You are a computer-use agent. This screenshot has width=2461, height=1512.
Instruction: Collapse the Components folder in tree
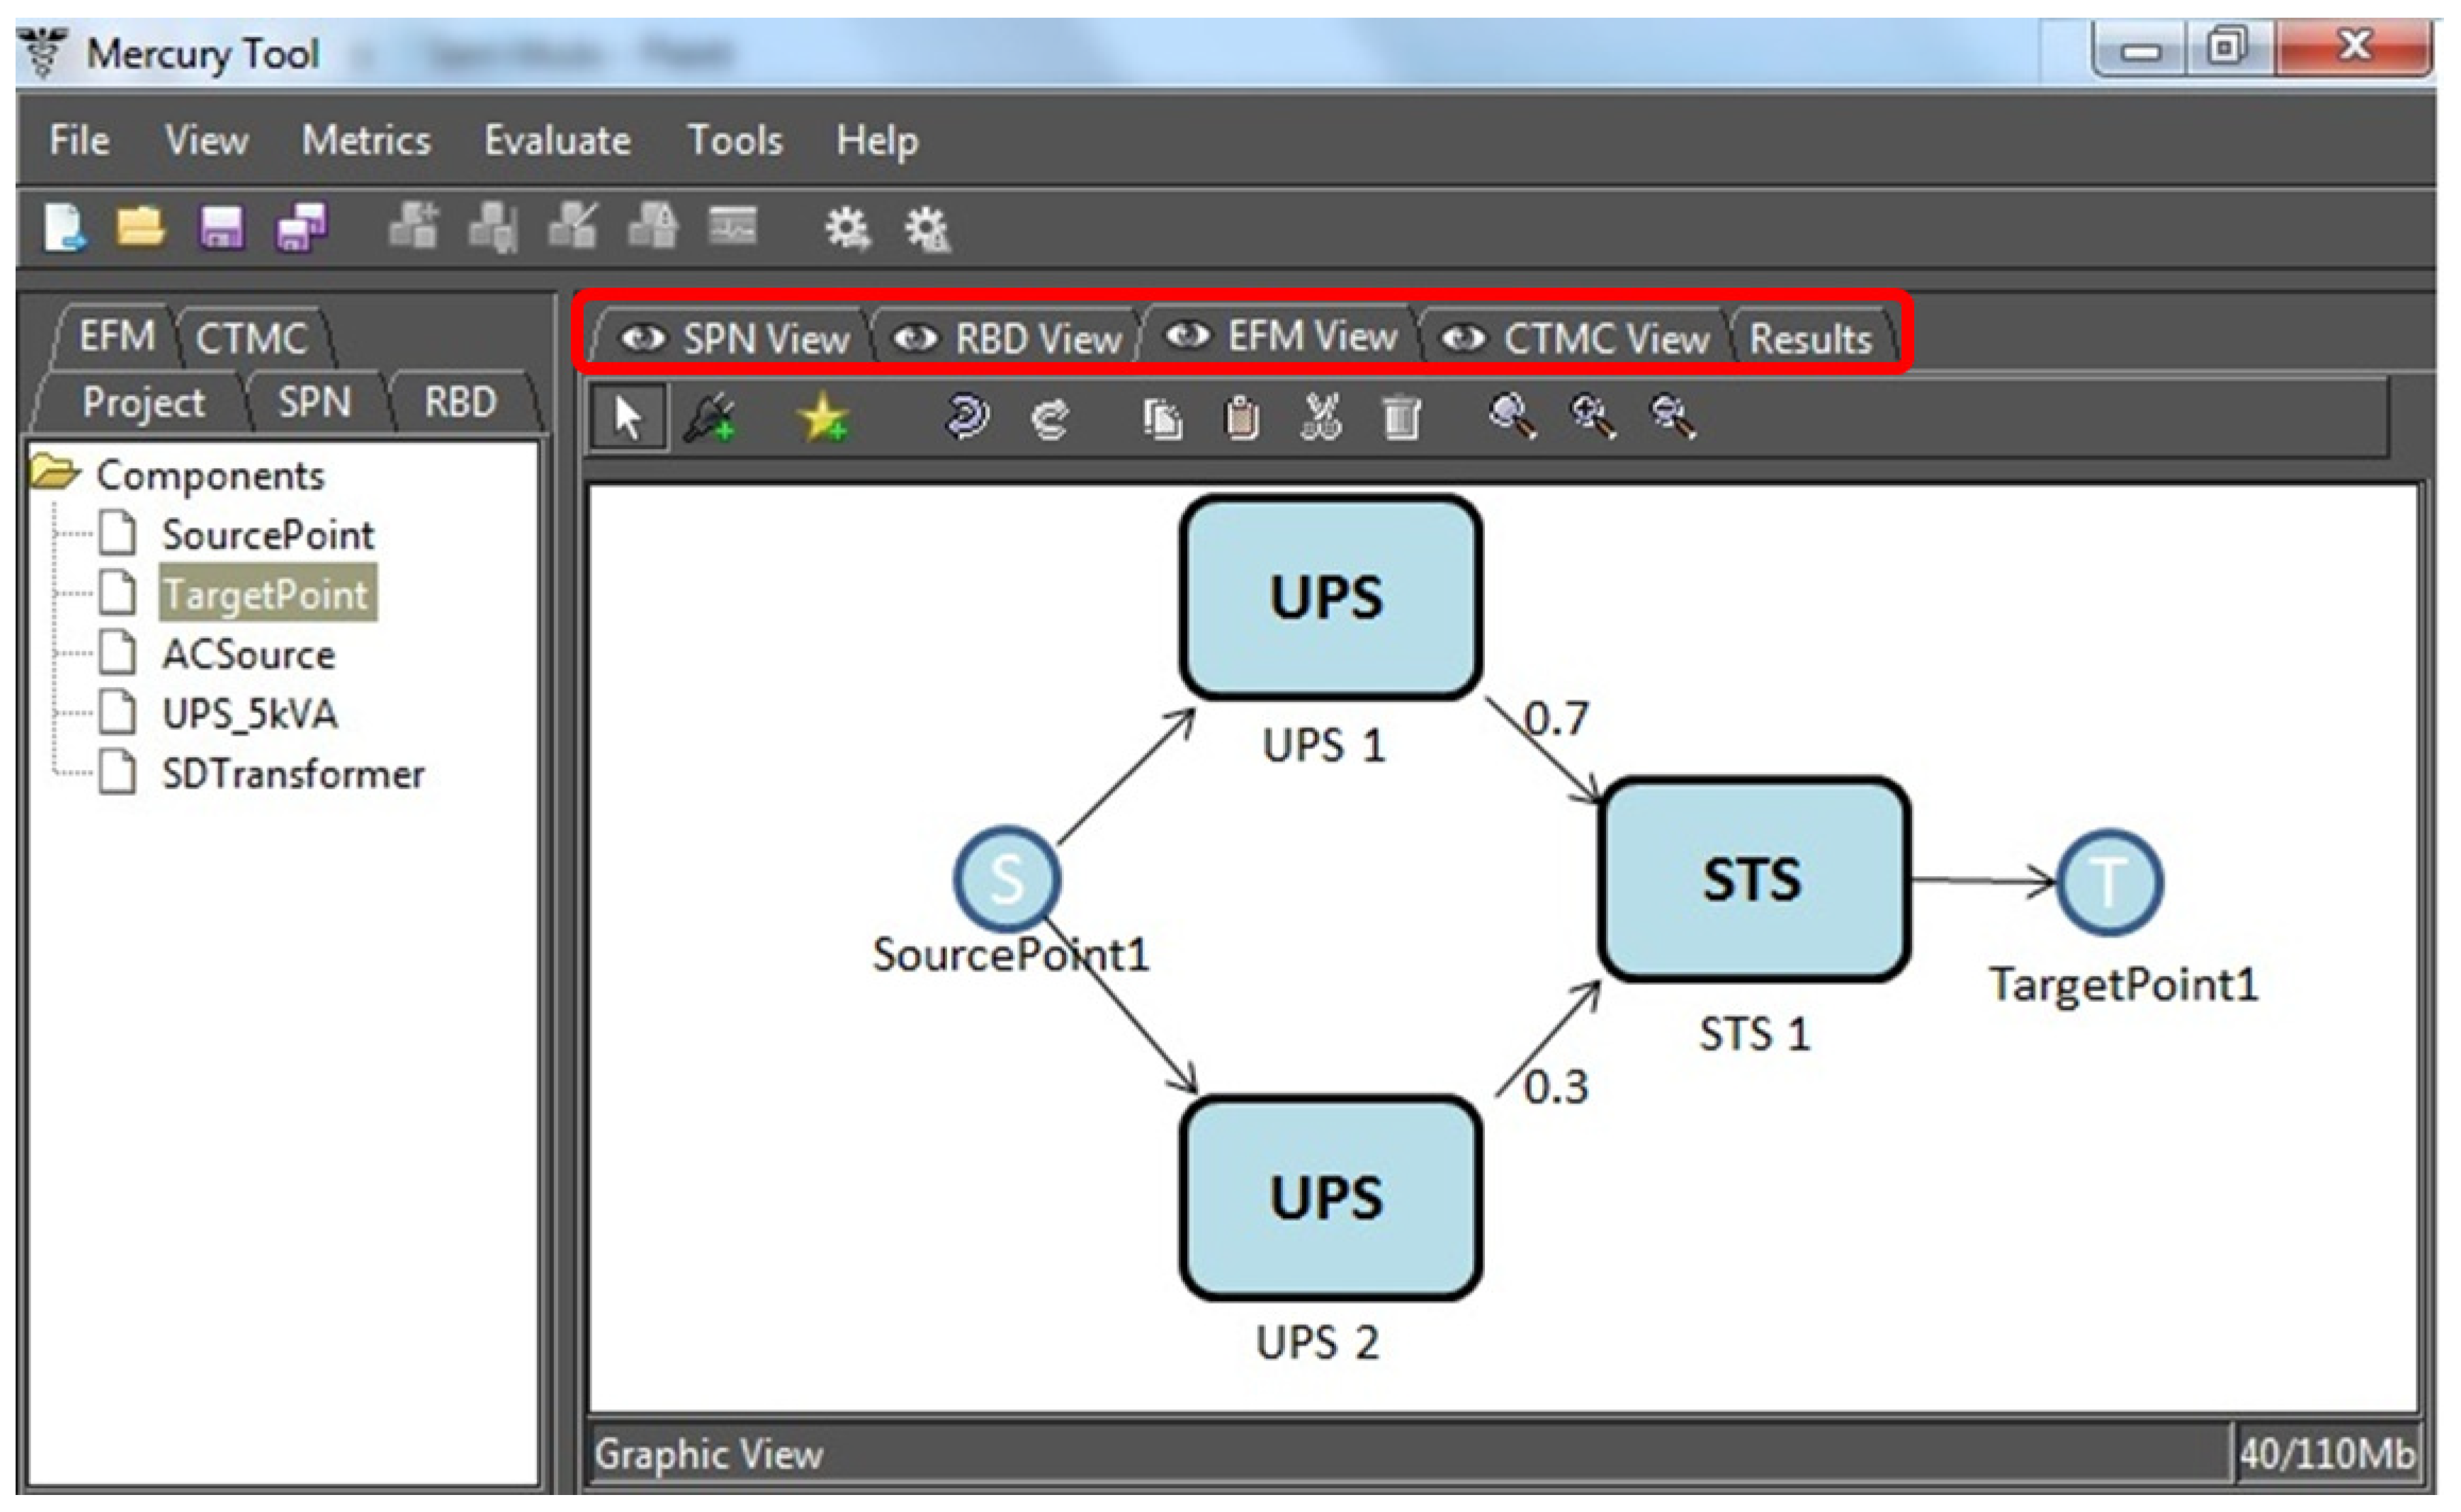click(x=54, y=473)
